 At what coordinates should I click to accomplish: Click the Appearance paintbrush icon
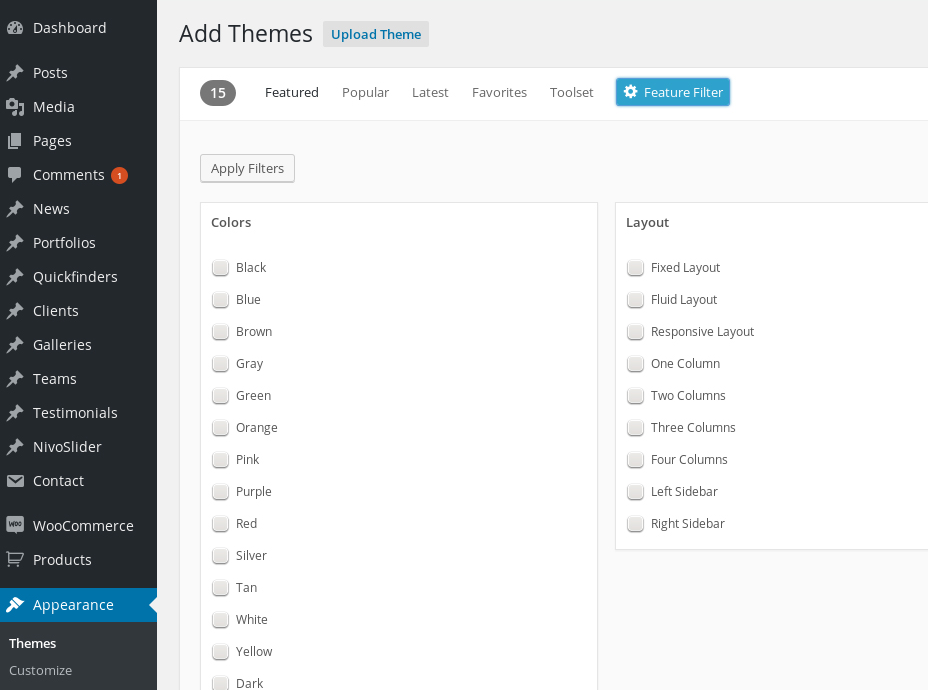click(x=15, y=605)
